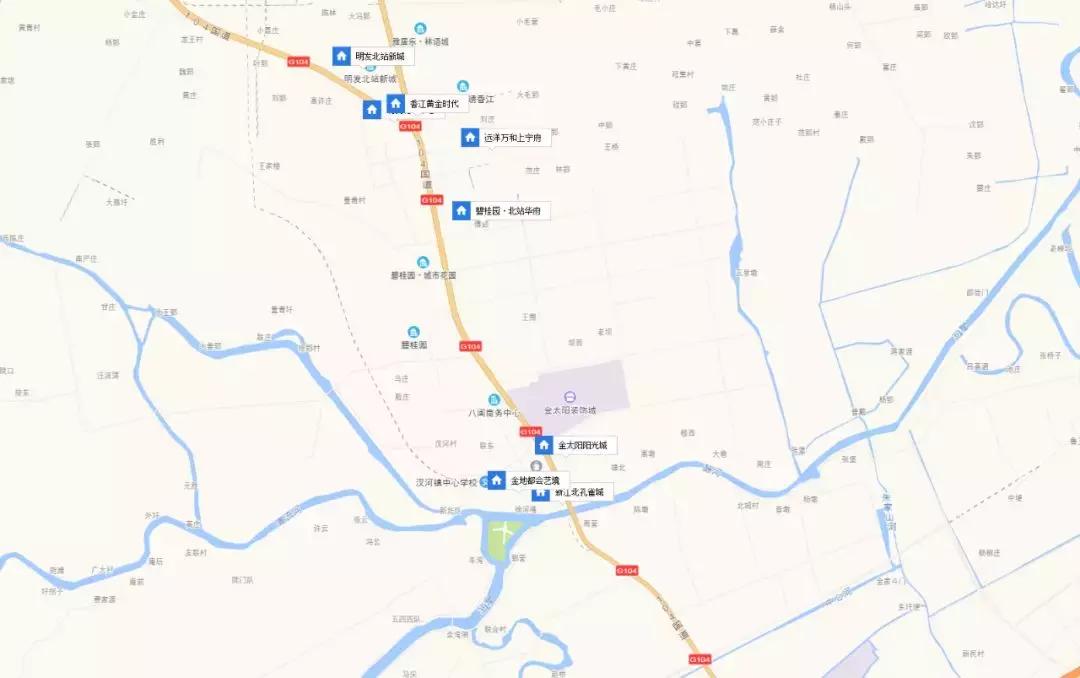Screen dimensions: 1080x678
Task: Click the 明发北站新城 white label box
Action: [x=381, y=56]
